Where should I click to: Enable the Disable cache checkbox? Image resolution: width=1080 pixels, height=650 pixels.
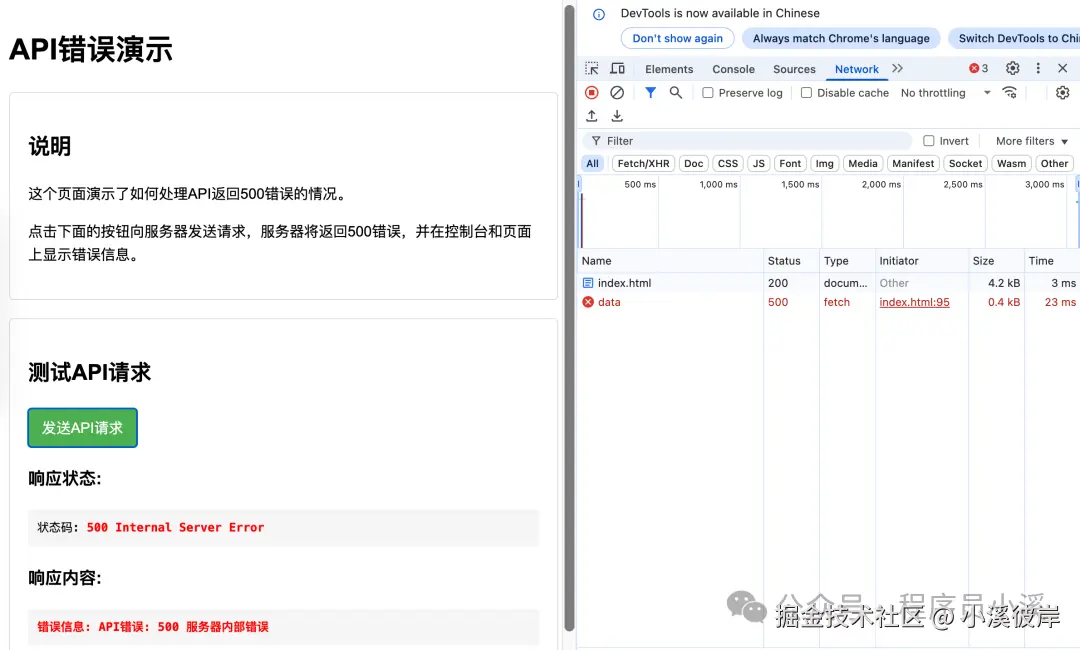point(807,93)
